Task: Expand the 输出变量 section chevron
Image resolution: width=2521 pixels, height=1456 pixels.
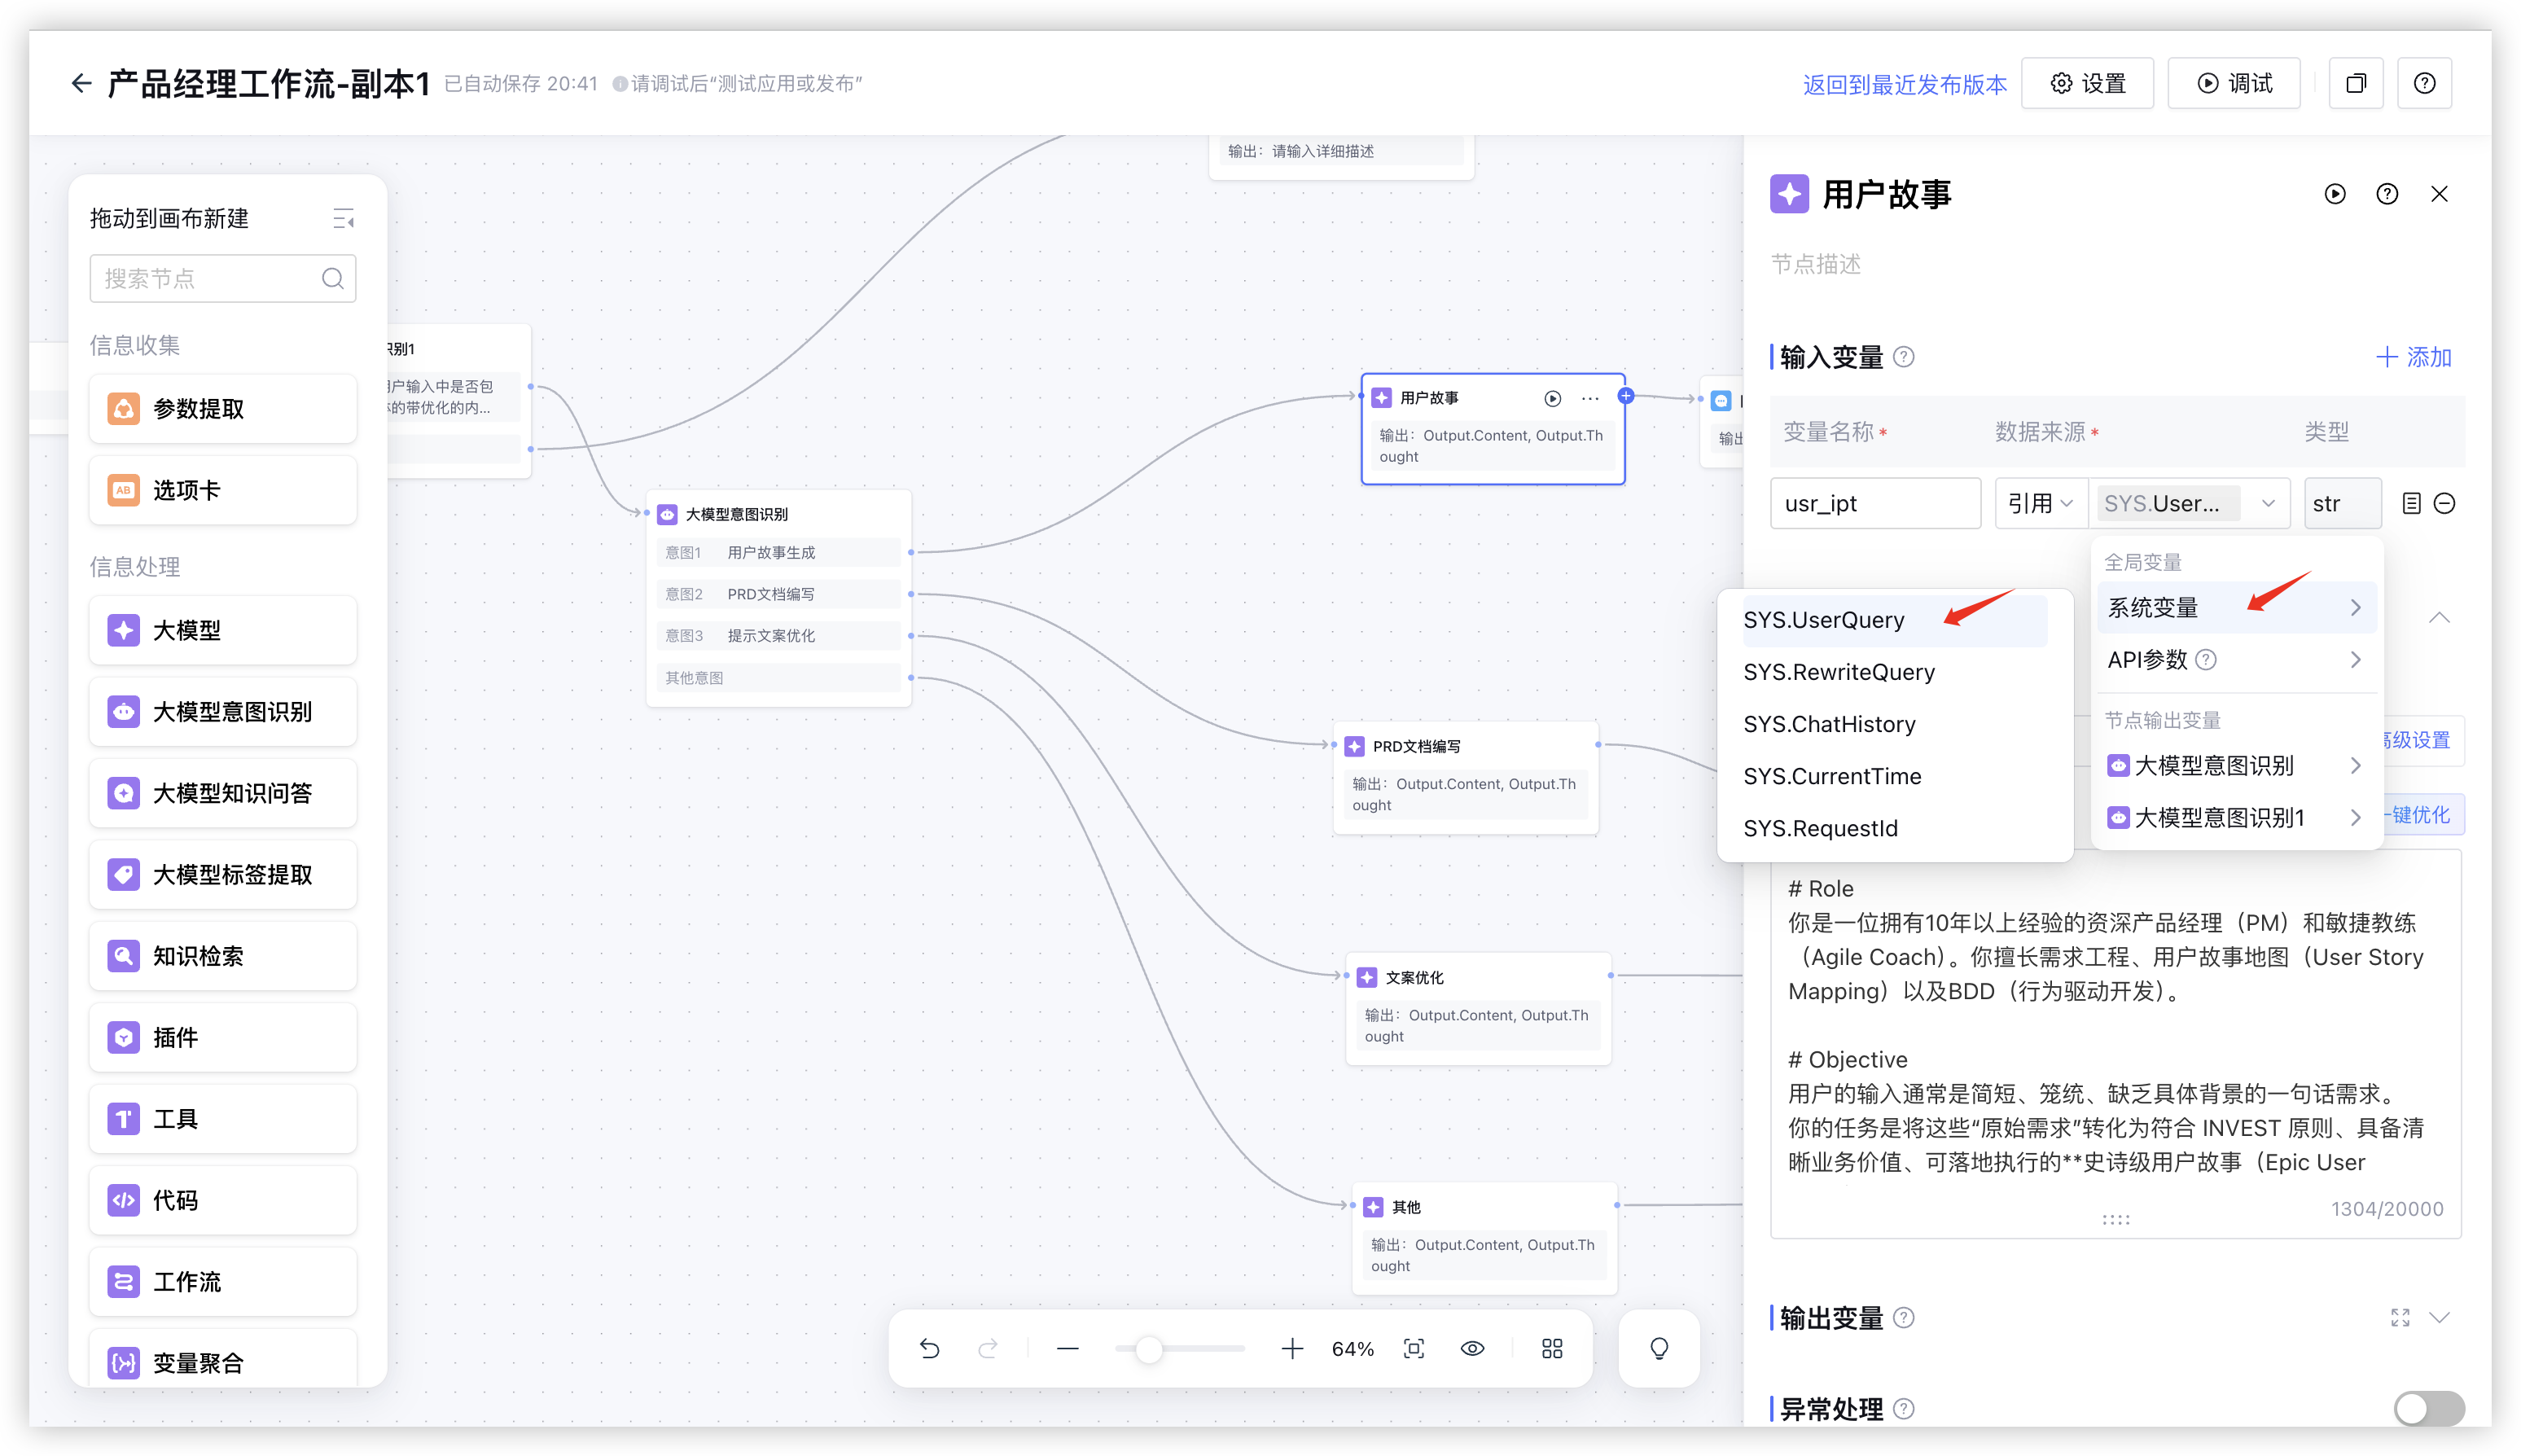Action: pyautogui.click(x=2439, y=1317)
